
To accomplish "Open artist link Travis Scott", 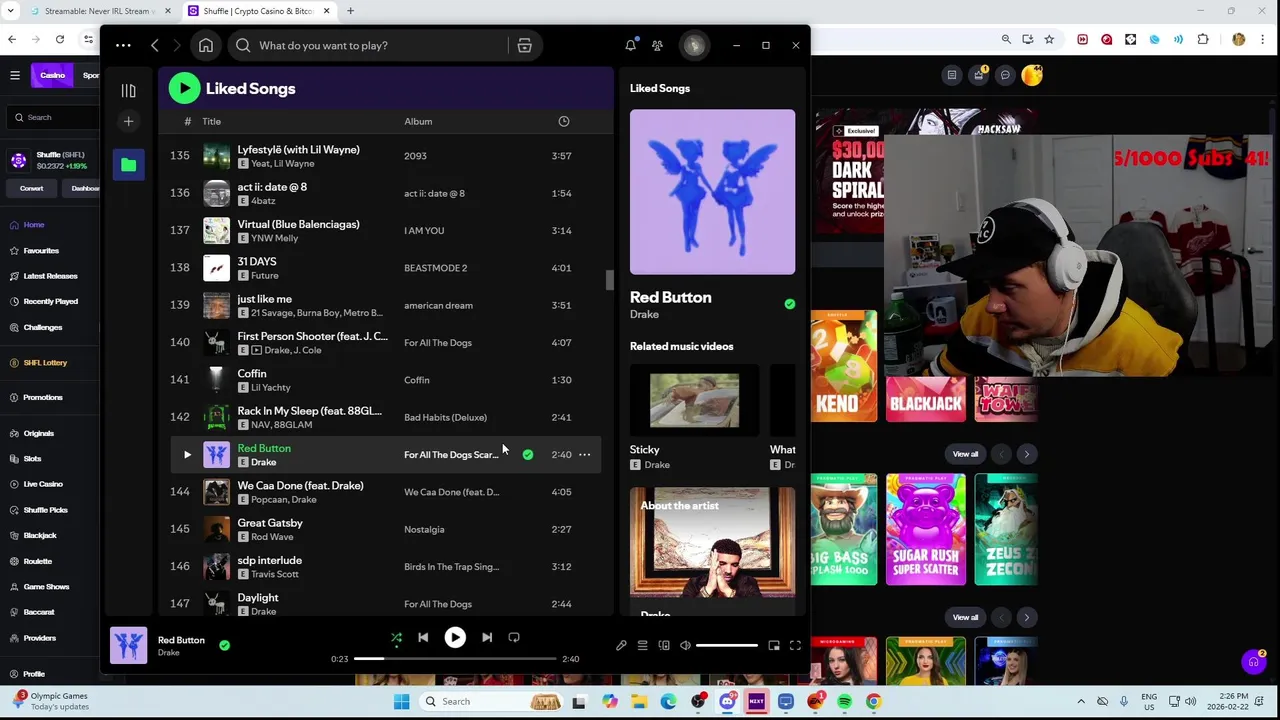I will [275, 574].
